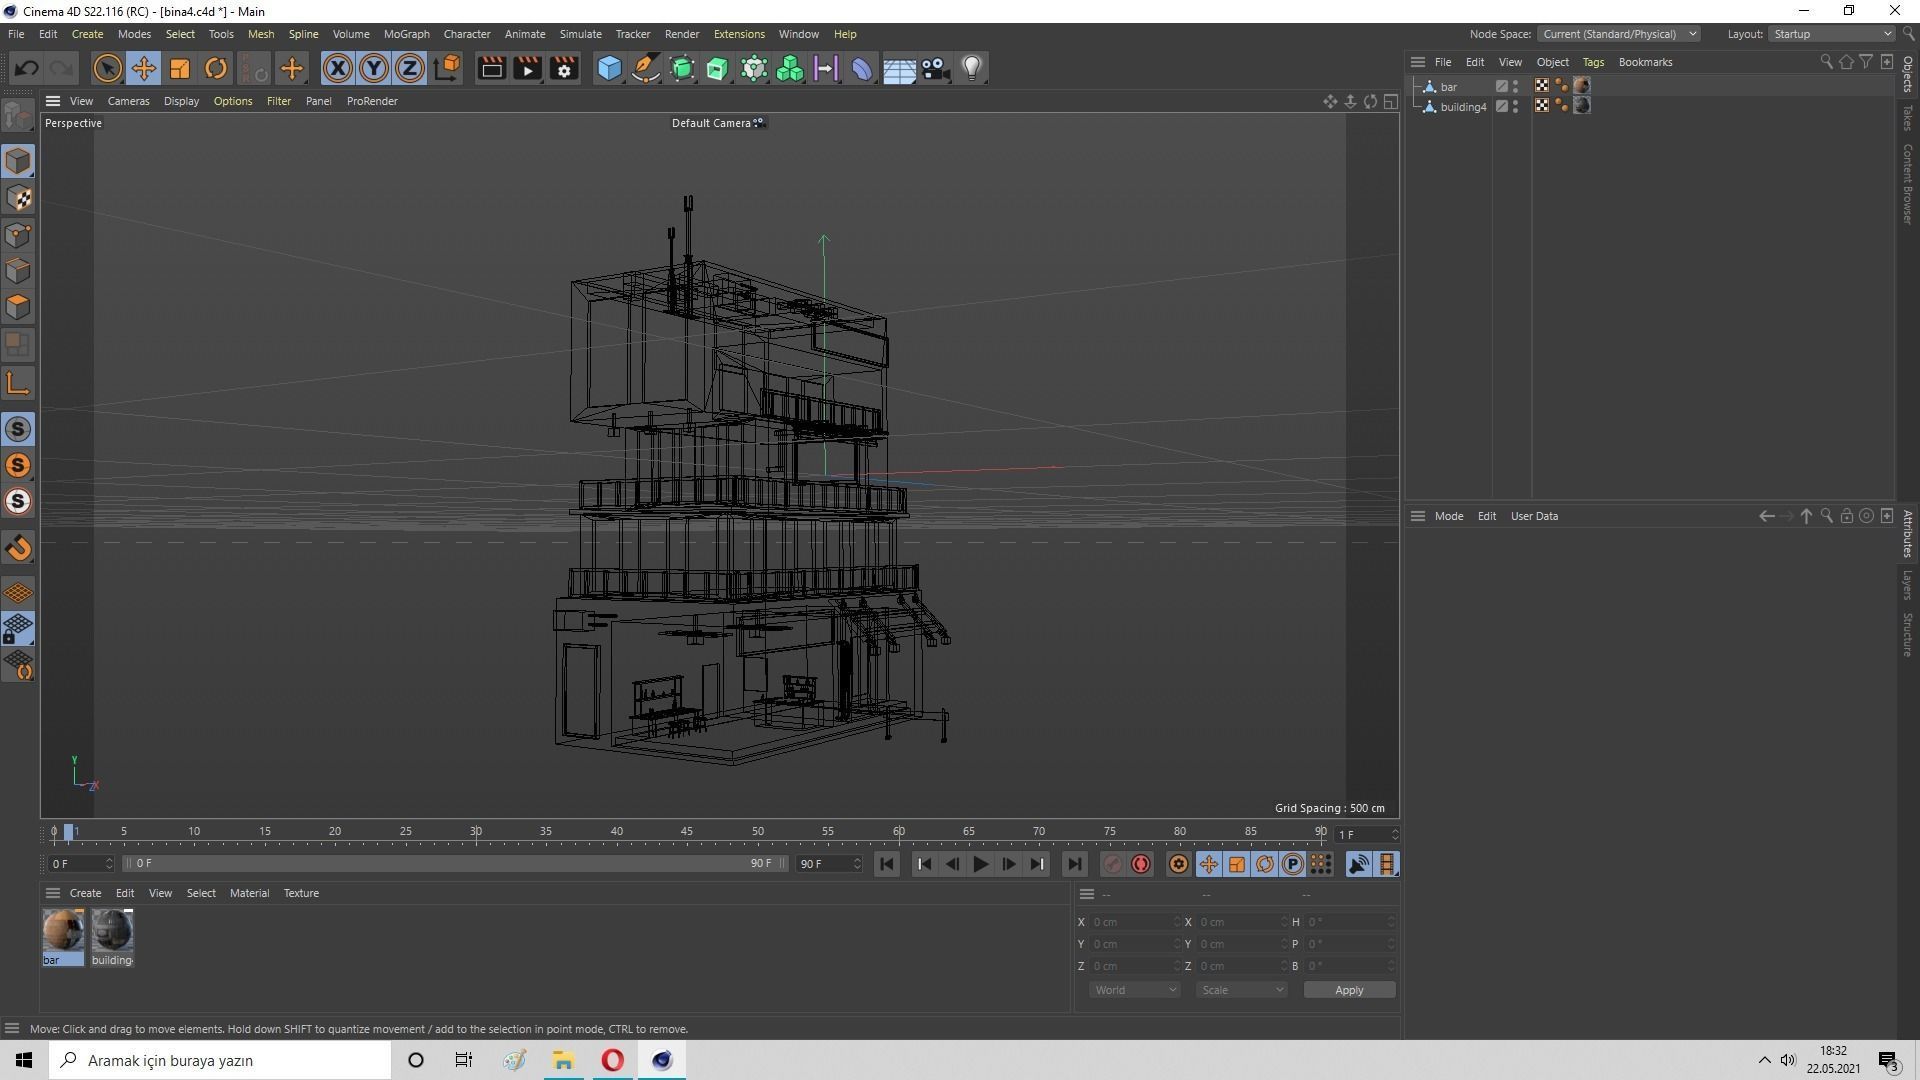This screenshot has width=1920, height=1080.
Task: Click the X position input field
Action: [1133, 922]
